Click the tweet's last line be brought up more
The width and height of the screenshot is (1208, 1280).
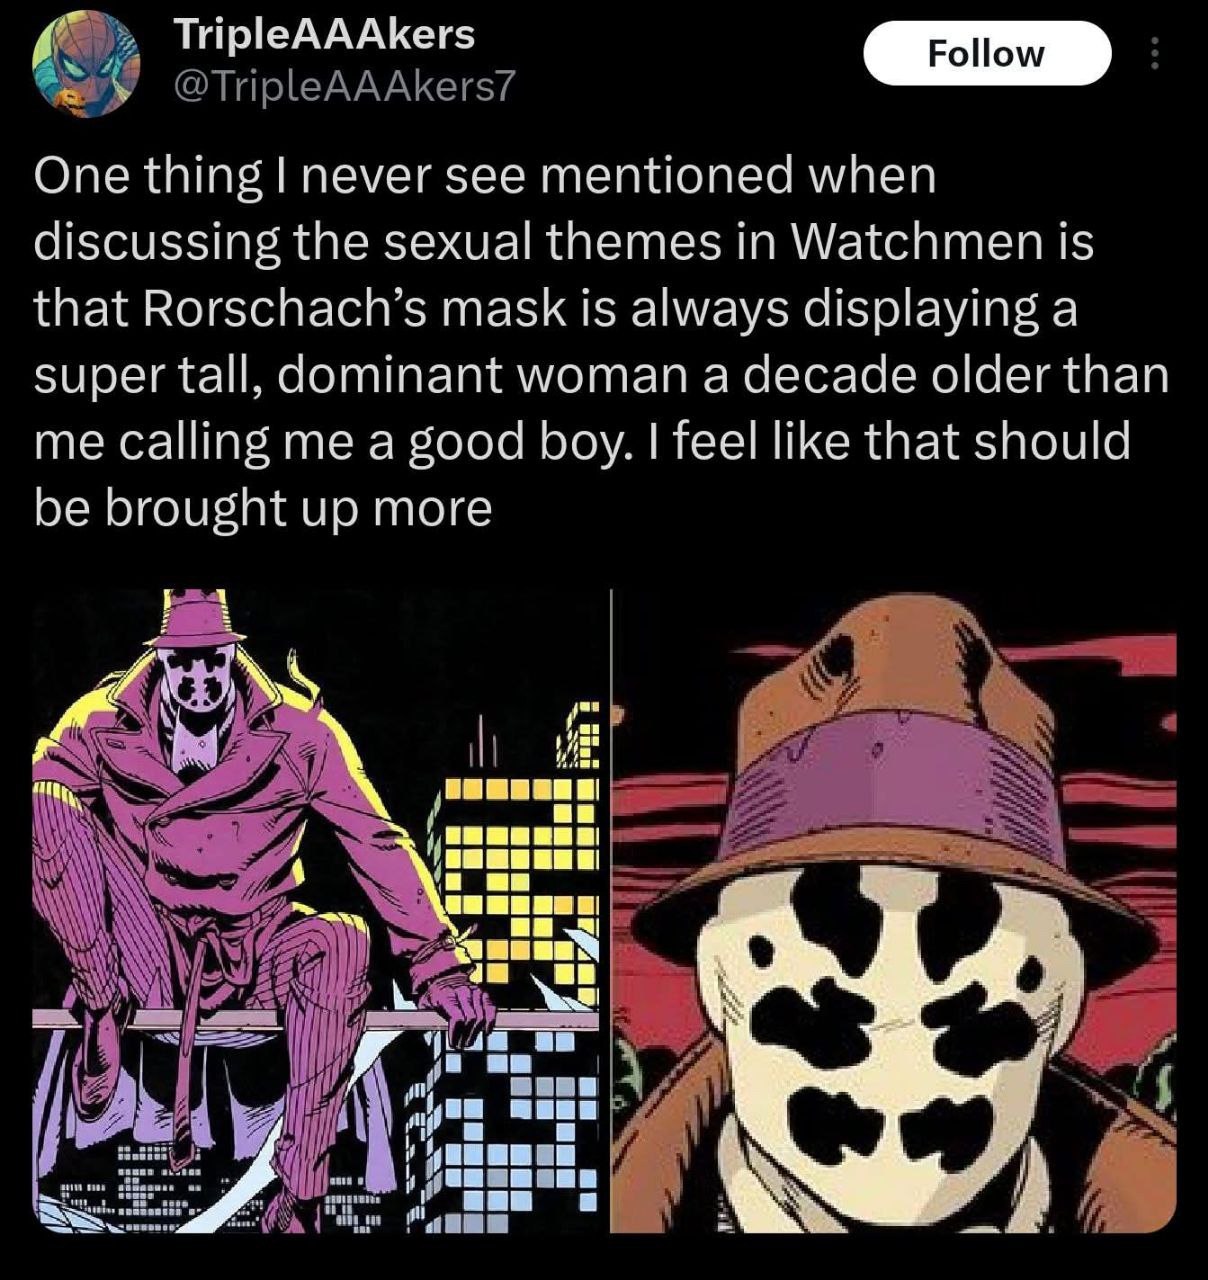point(263,510)
